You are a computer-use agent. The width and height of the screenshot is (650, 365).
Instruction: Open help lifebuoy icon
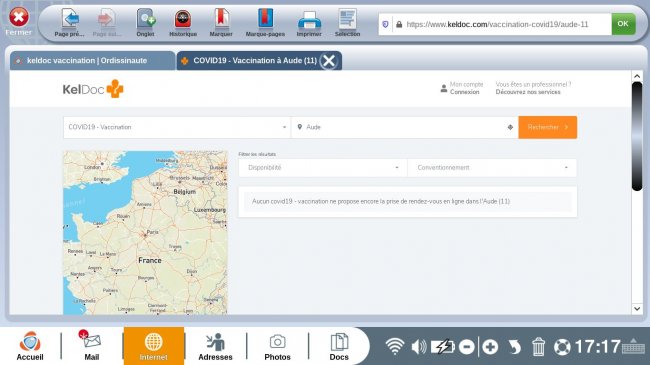(x=562, y=347)
